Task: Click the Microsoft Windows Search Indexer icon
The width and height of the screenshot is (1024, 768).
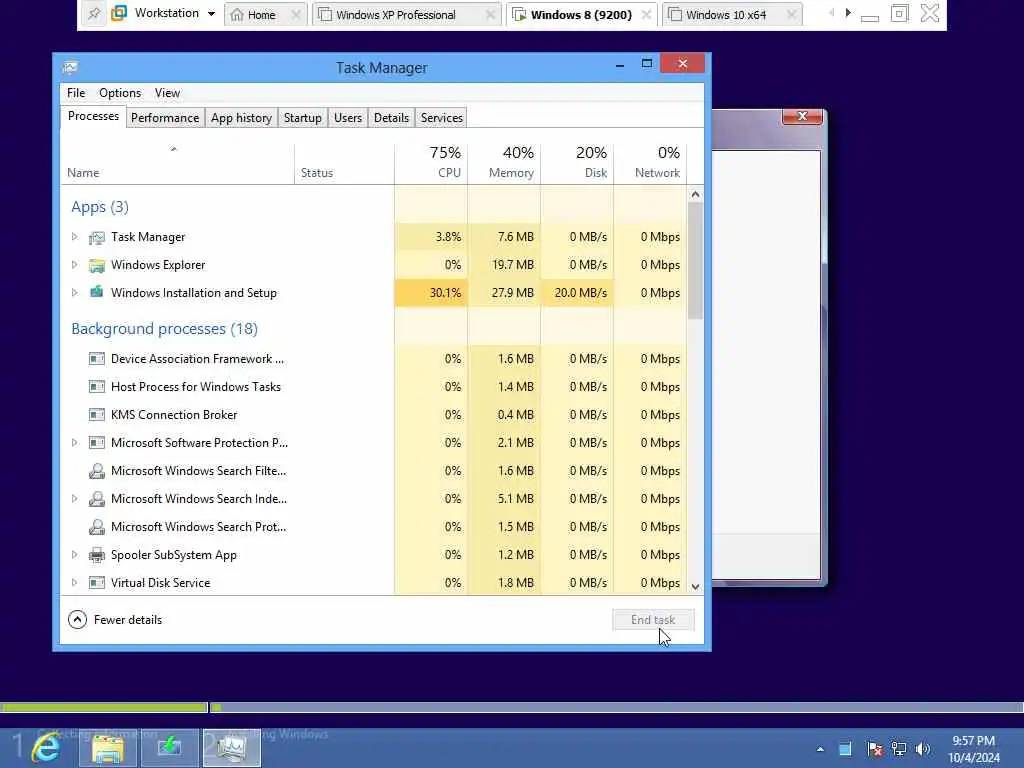Action: 97,499
